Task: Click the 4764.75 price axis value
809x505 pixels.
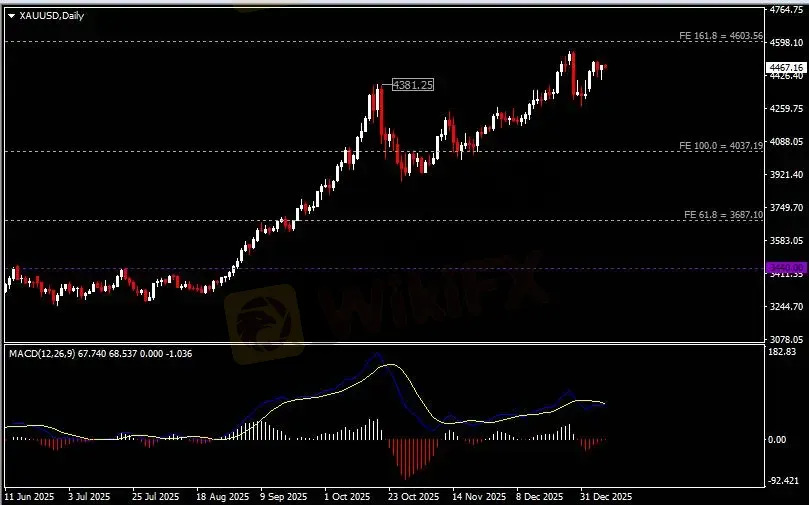Action: 786,10
